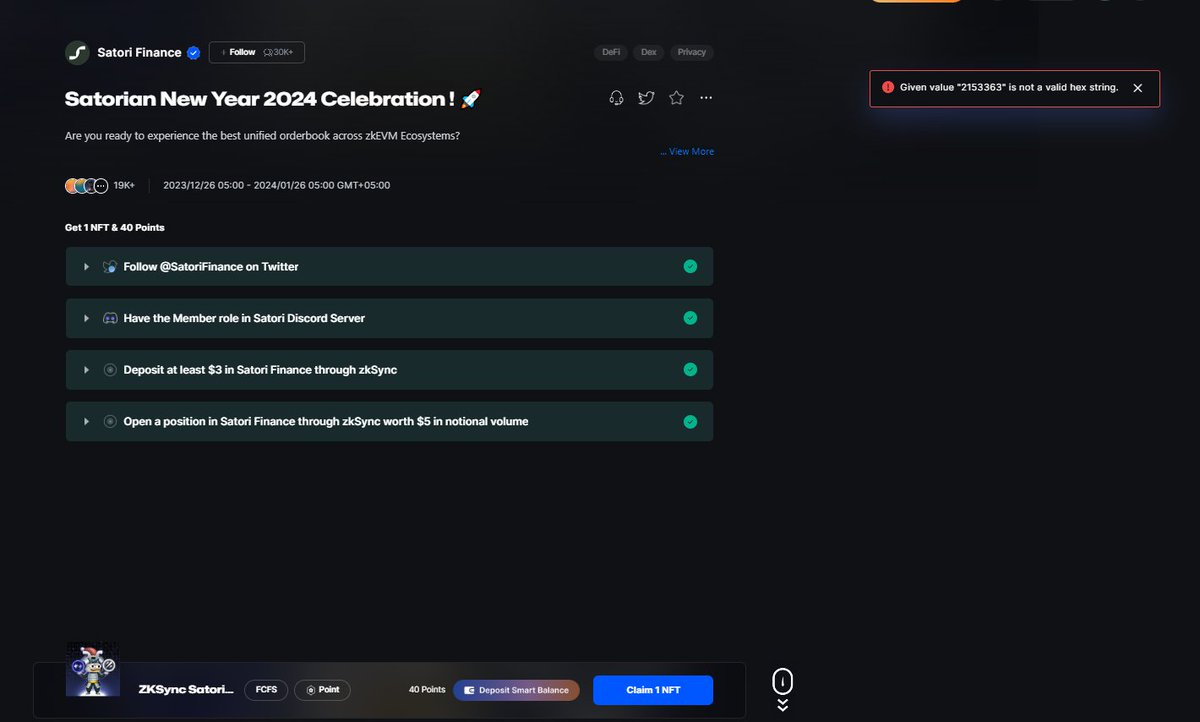1200x722 pixels.
Task: Click the Discord icon in Member role row
Action: [110, 318]
